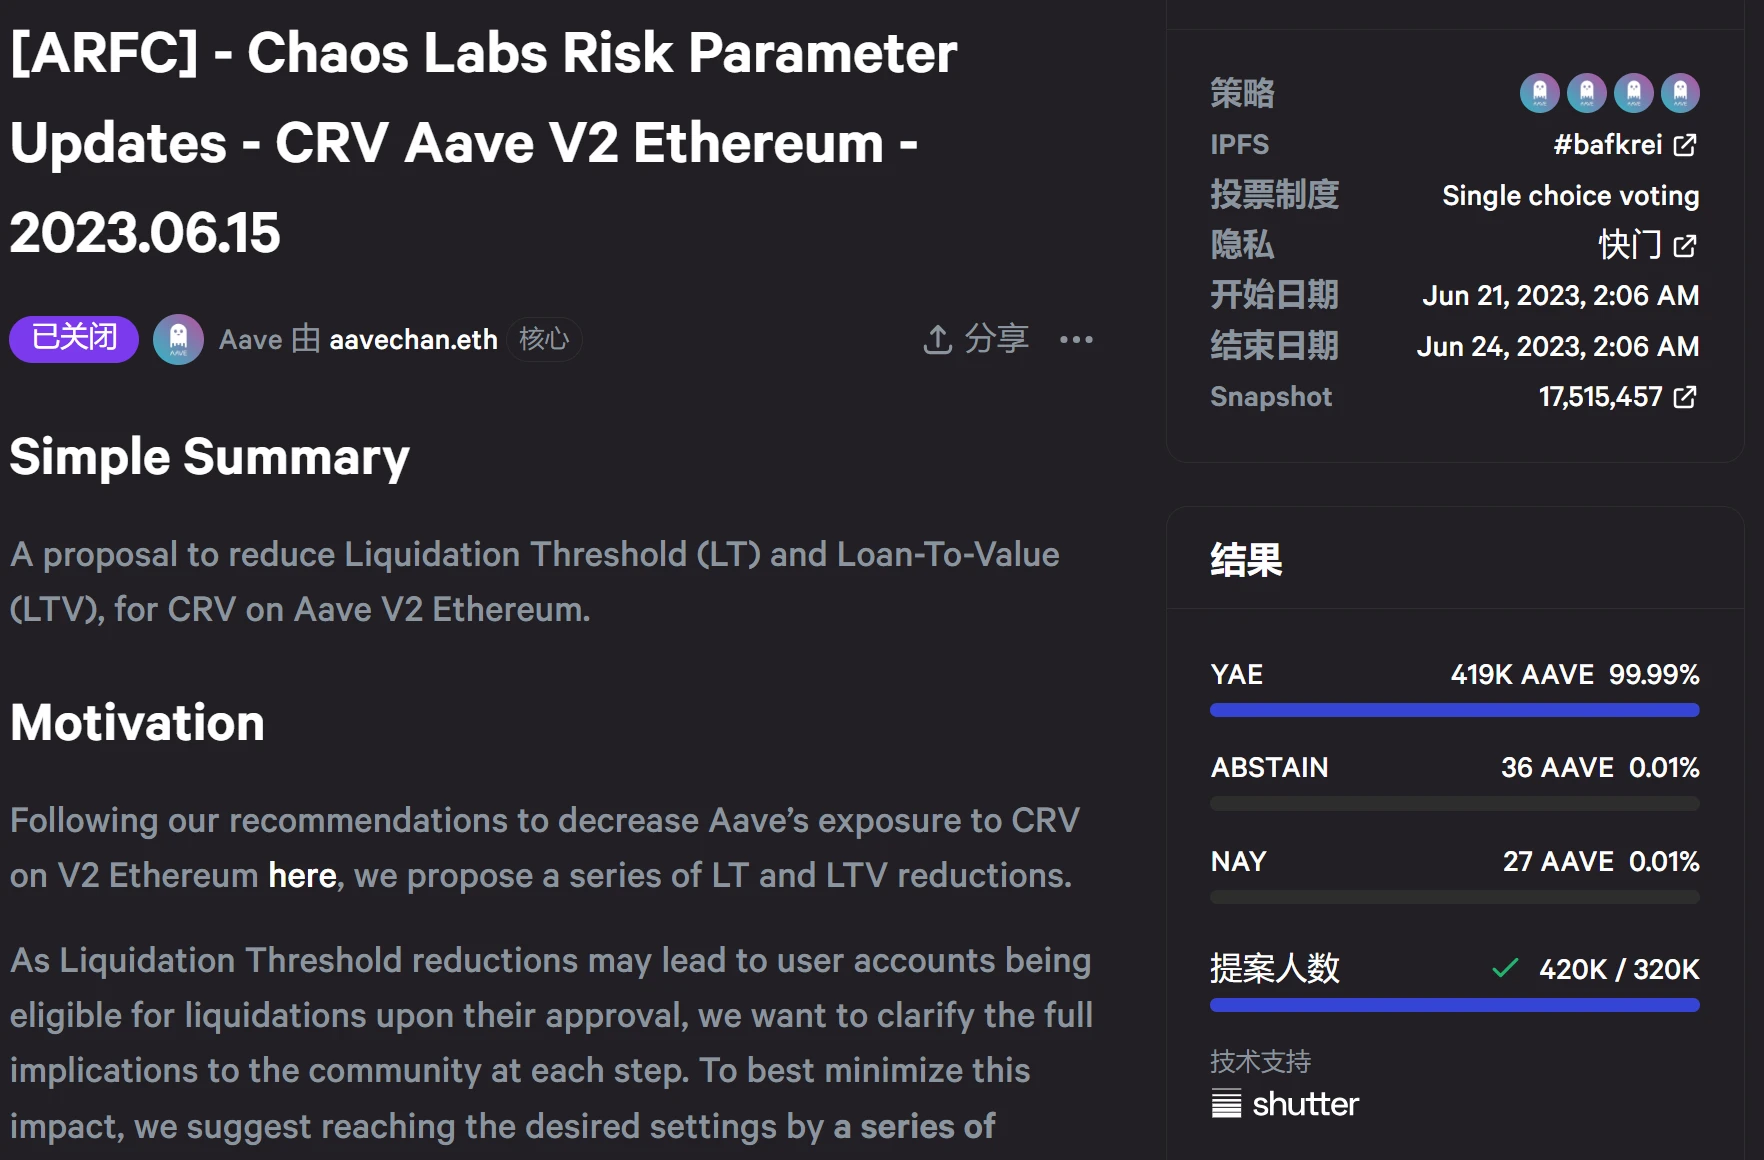The width and height of the screenshot is (1764, 1160).
Task: Click the YAE result progress bar
Action: (1454, 710)
